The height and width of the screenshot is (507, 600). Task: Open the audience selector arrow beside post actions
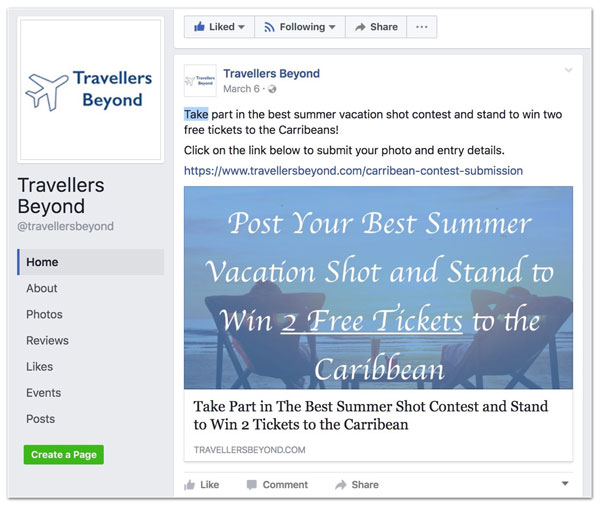point(565,484)
